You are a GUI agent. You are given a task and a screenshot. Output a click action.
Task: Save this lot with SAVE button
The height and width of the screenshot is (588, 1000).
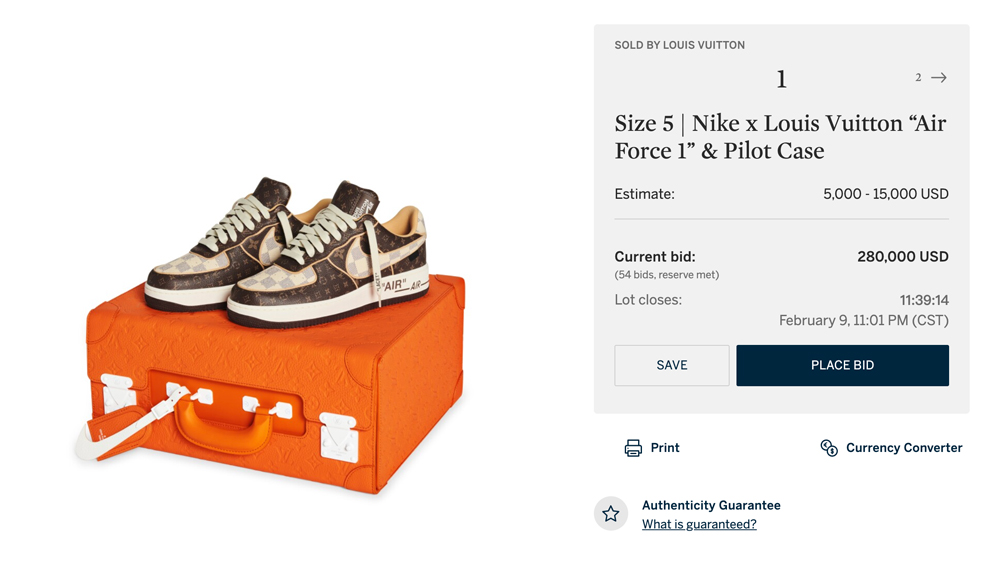[x=672, y=365]
